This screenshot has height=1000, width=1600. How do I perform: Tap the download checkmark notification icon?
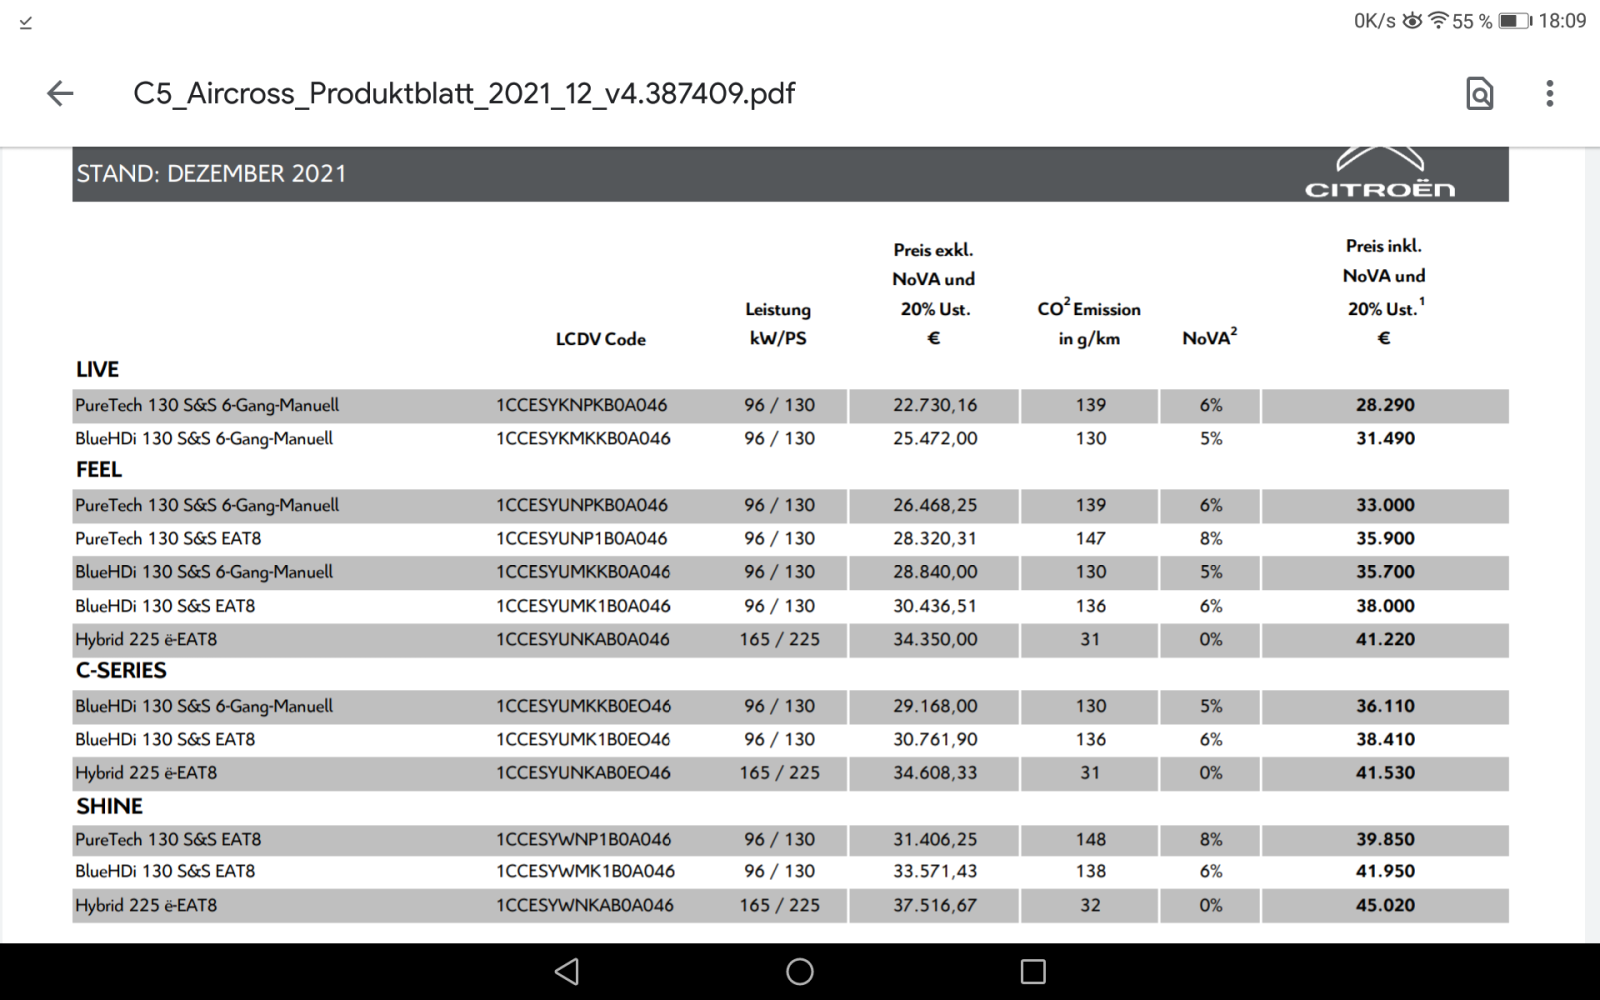(x=26, y=22)
